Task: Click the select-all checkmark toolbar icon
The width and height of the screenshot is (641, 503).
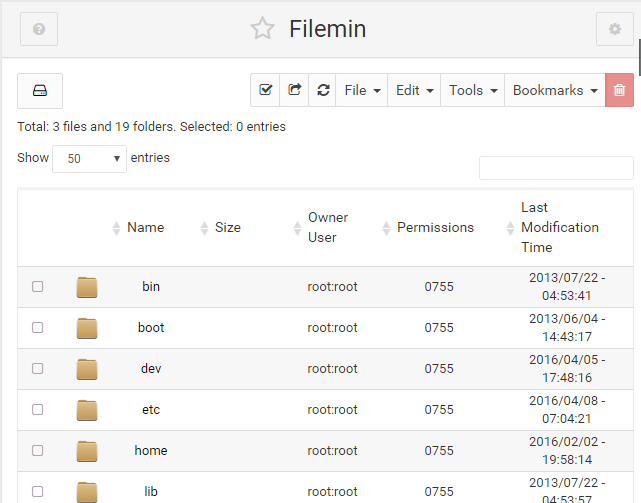Action: point(265,90)
